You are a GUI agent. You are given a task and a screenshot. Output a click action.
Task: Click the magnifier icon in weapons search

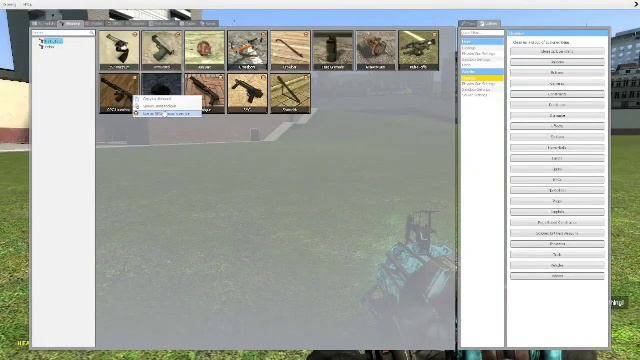[x=92, y=33]
